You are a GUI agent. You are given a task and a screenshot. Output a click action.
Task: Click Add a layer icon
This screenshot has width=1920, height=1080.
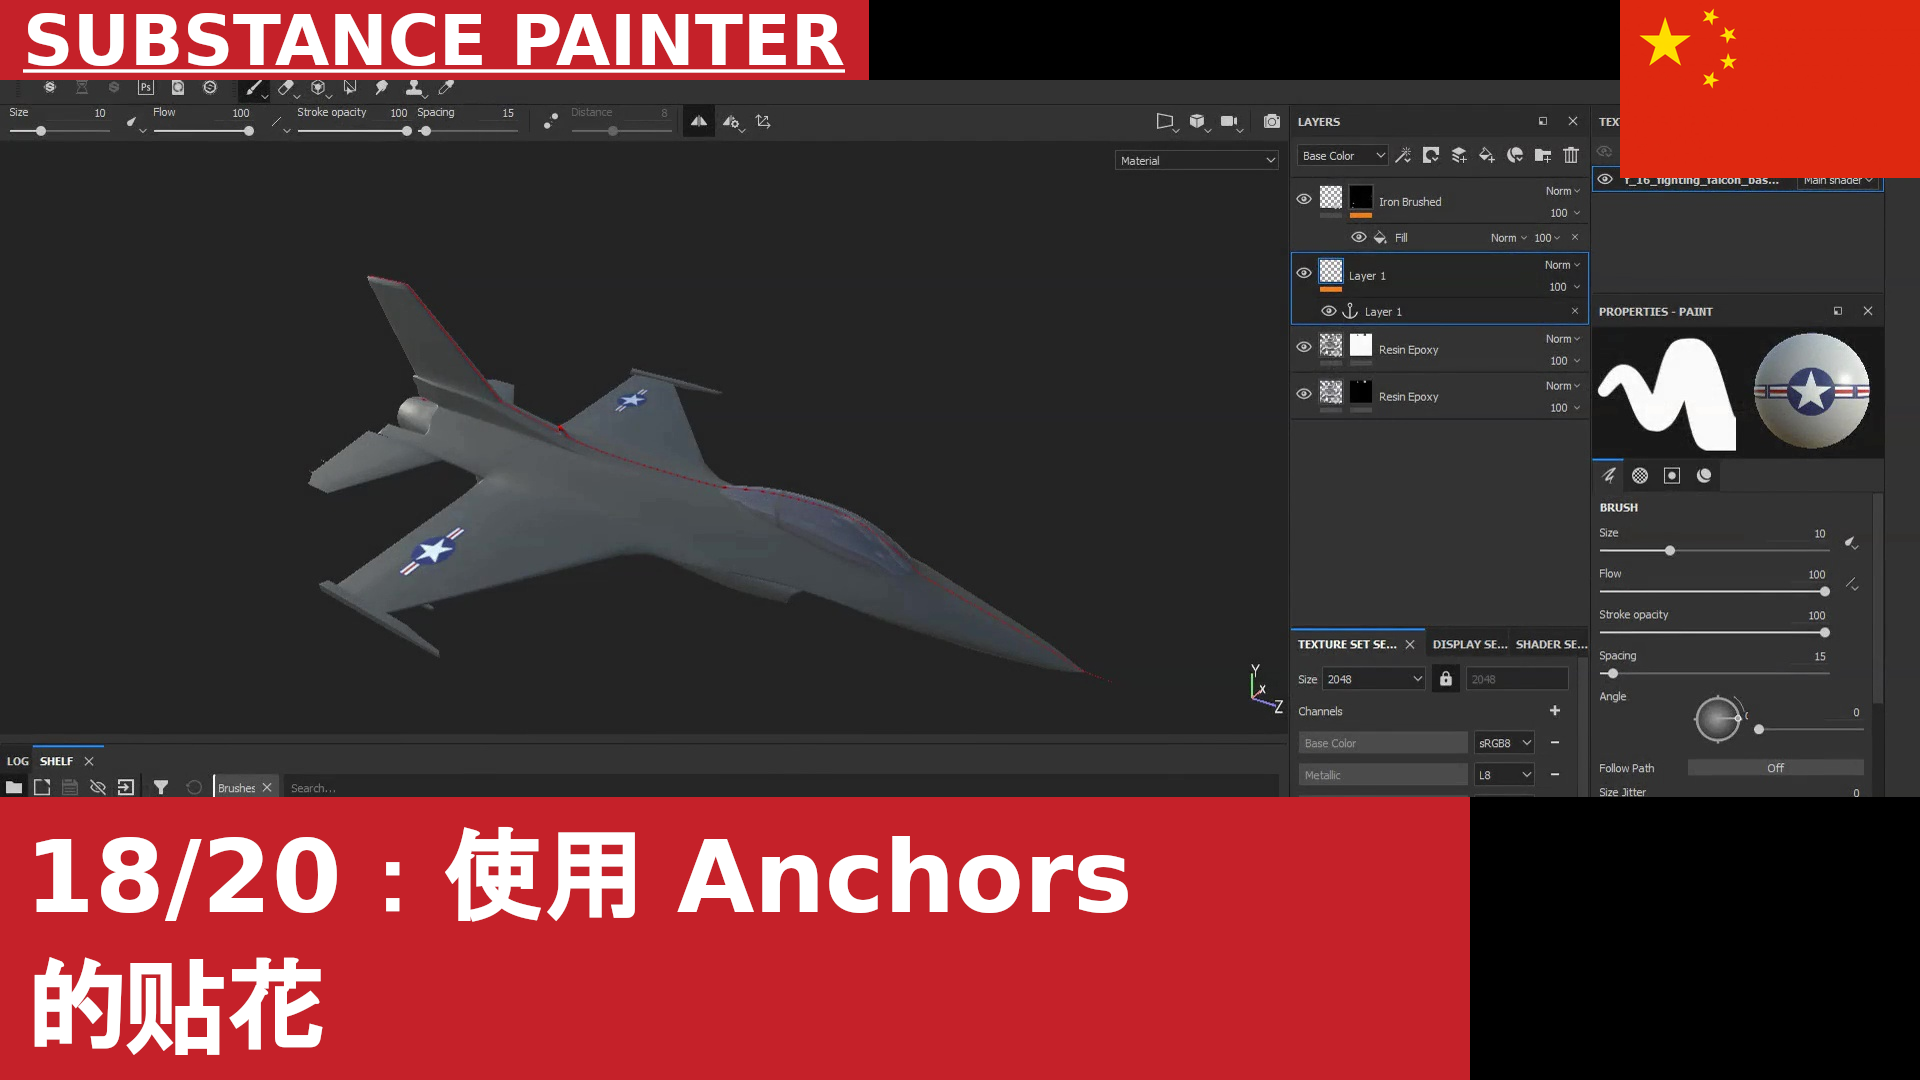(x=1459, y=156)
